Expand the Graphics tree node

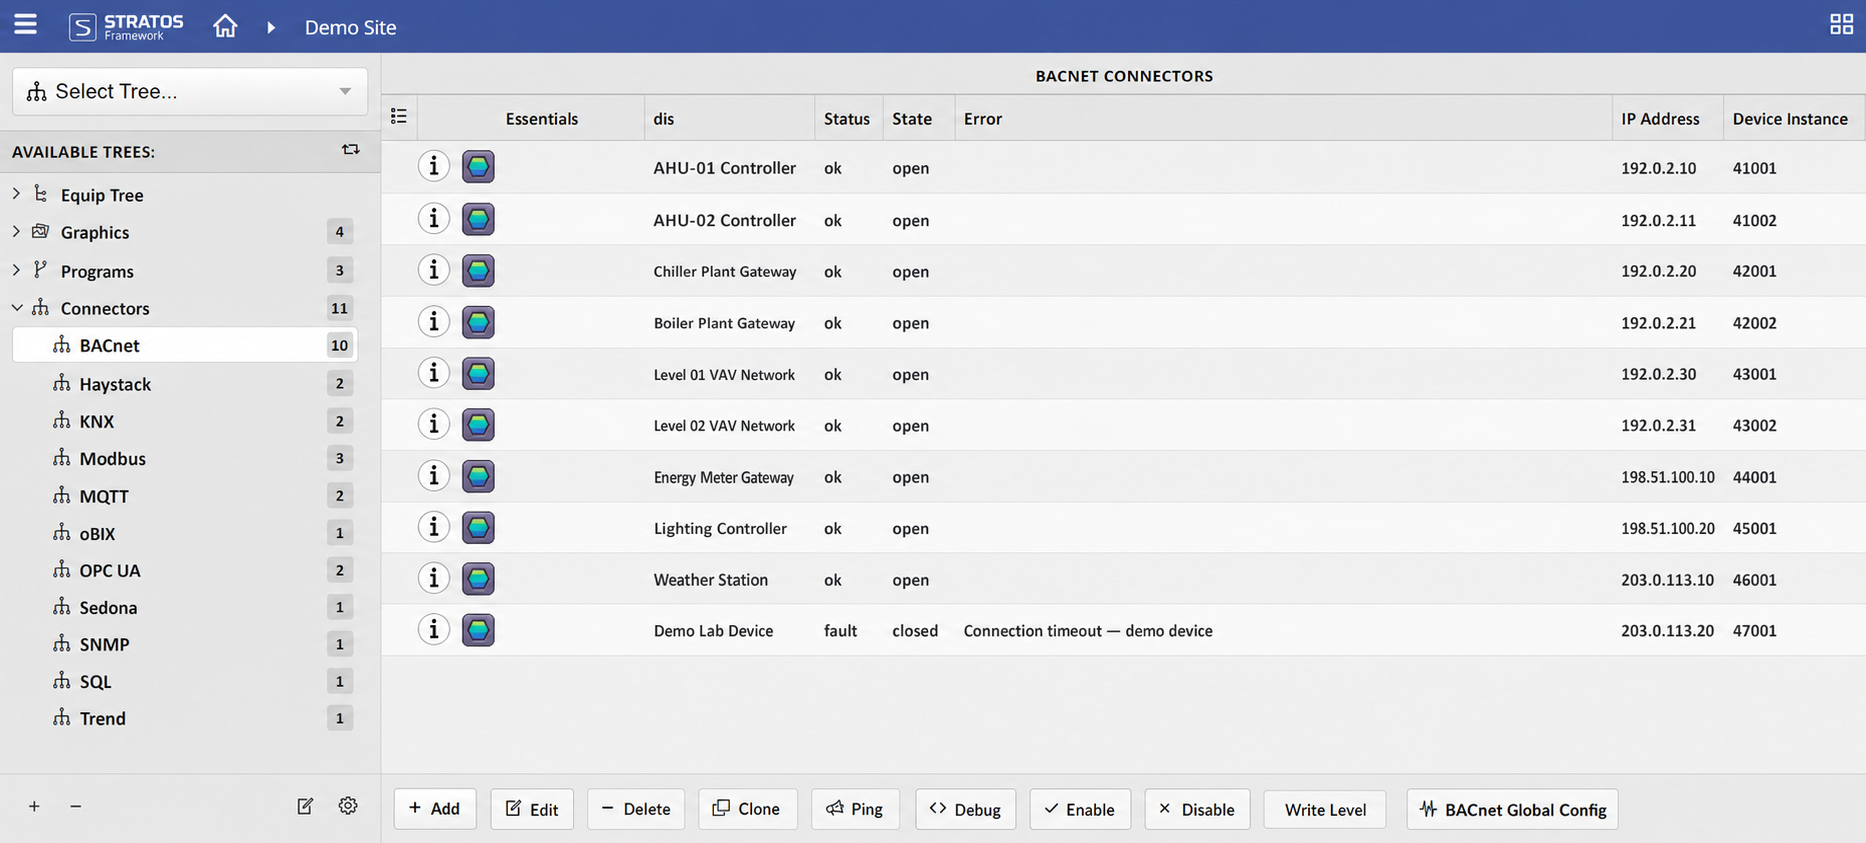point(16,231)
